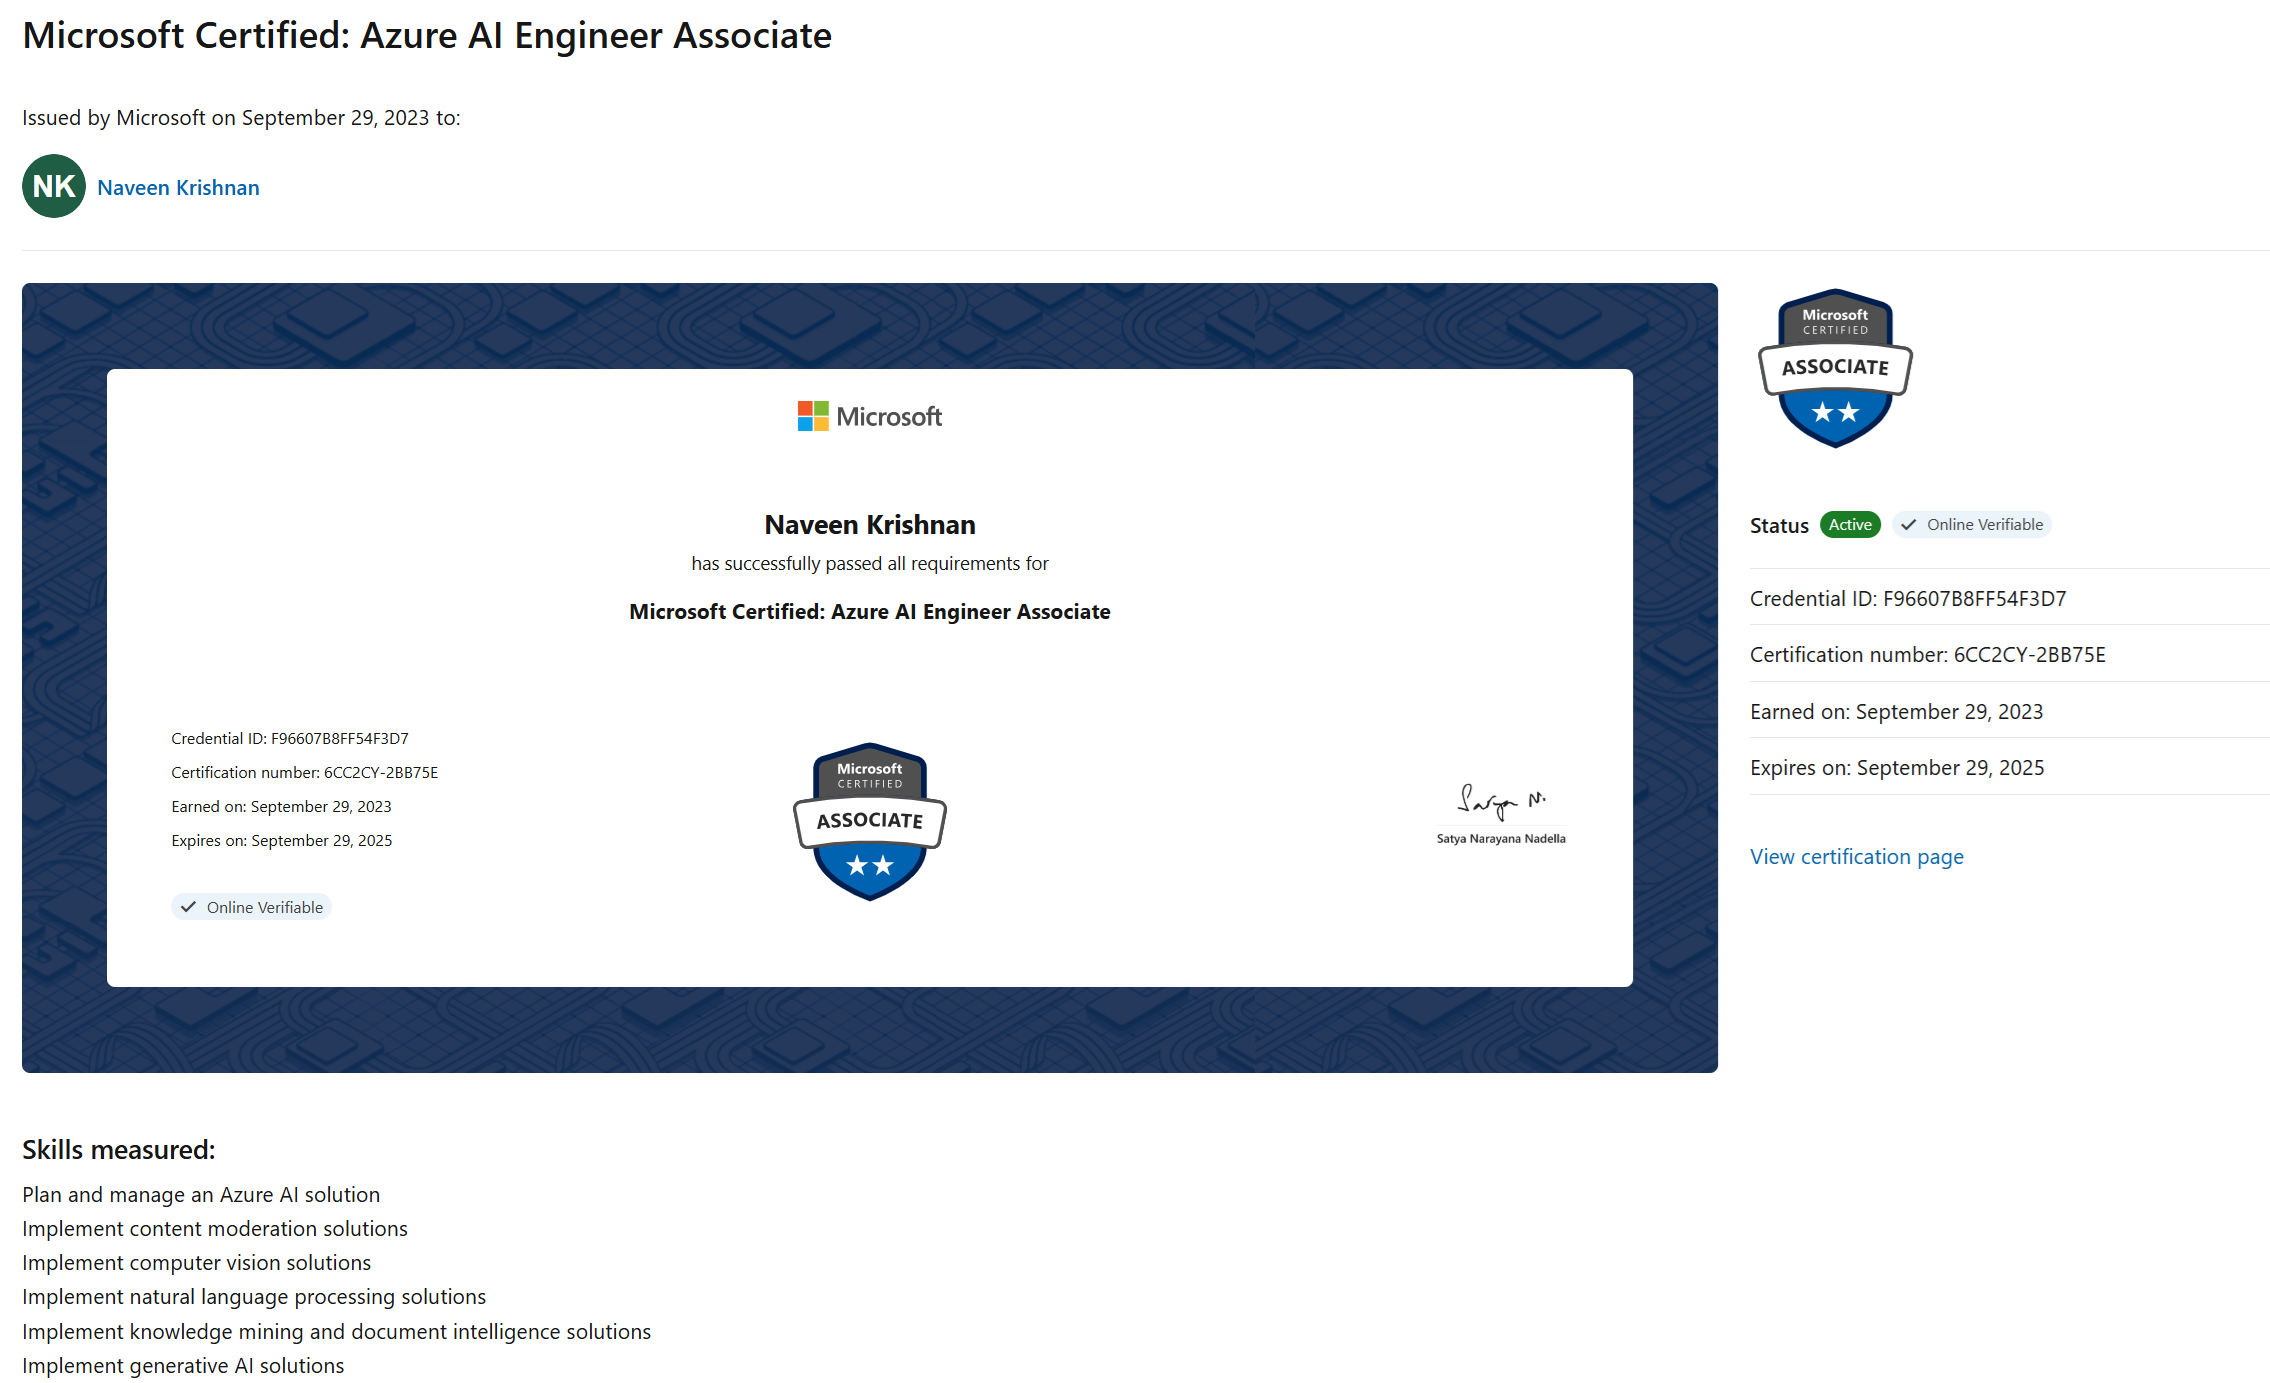Click Credential ID line on certificate

coord(290,739)
